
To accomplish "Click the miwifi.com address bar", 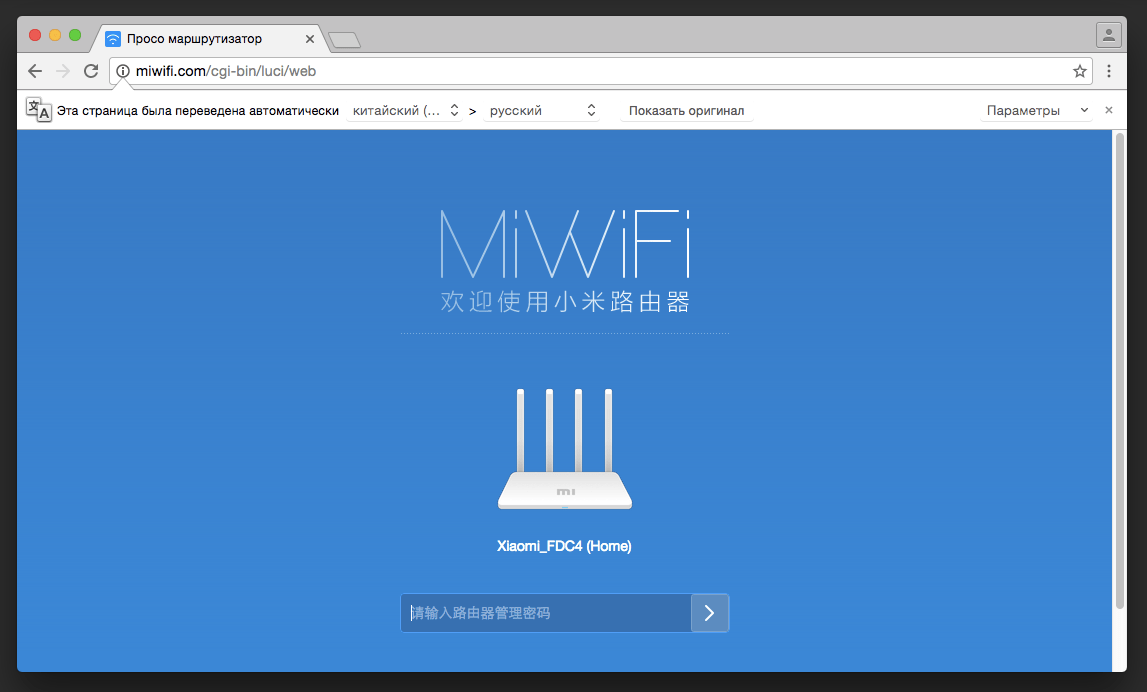I will (600, 71).
